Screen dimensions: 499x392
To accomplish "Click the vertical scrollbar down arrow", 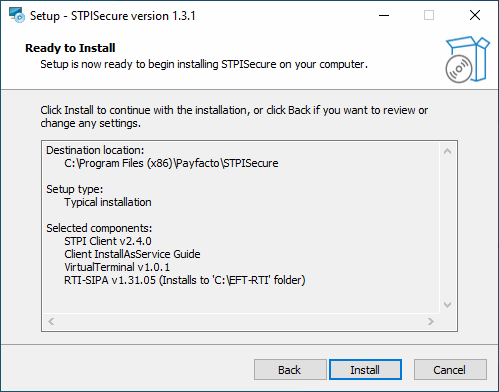I will click(x=448, y=305).
